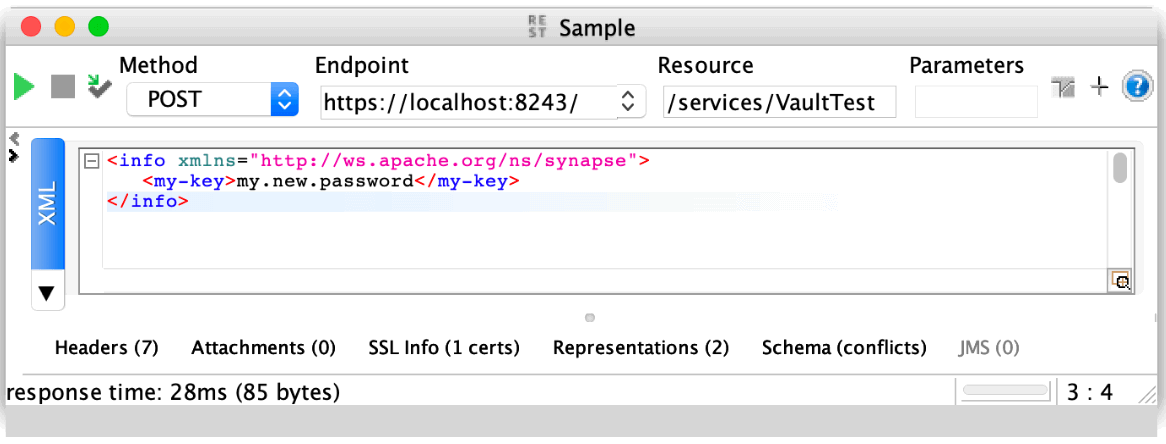Select the vertical XML view tab
1166x444 pixels.
[x=48, y=203]
